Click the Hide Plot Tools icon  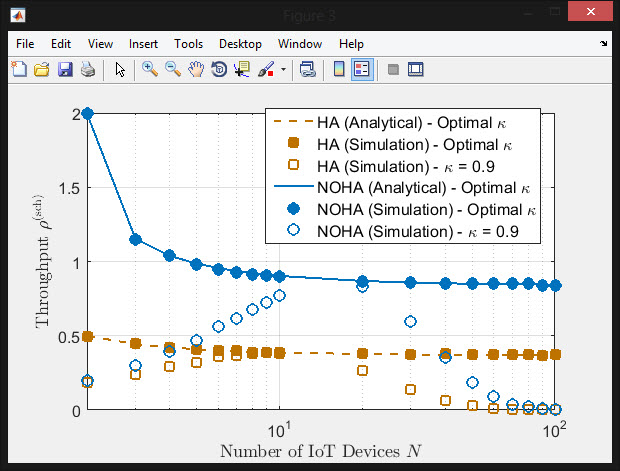(x=393, y=70)
